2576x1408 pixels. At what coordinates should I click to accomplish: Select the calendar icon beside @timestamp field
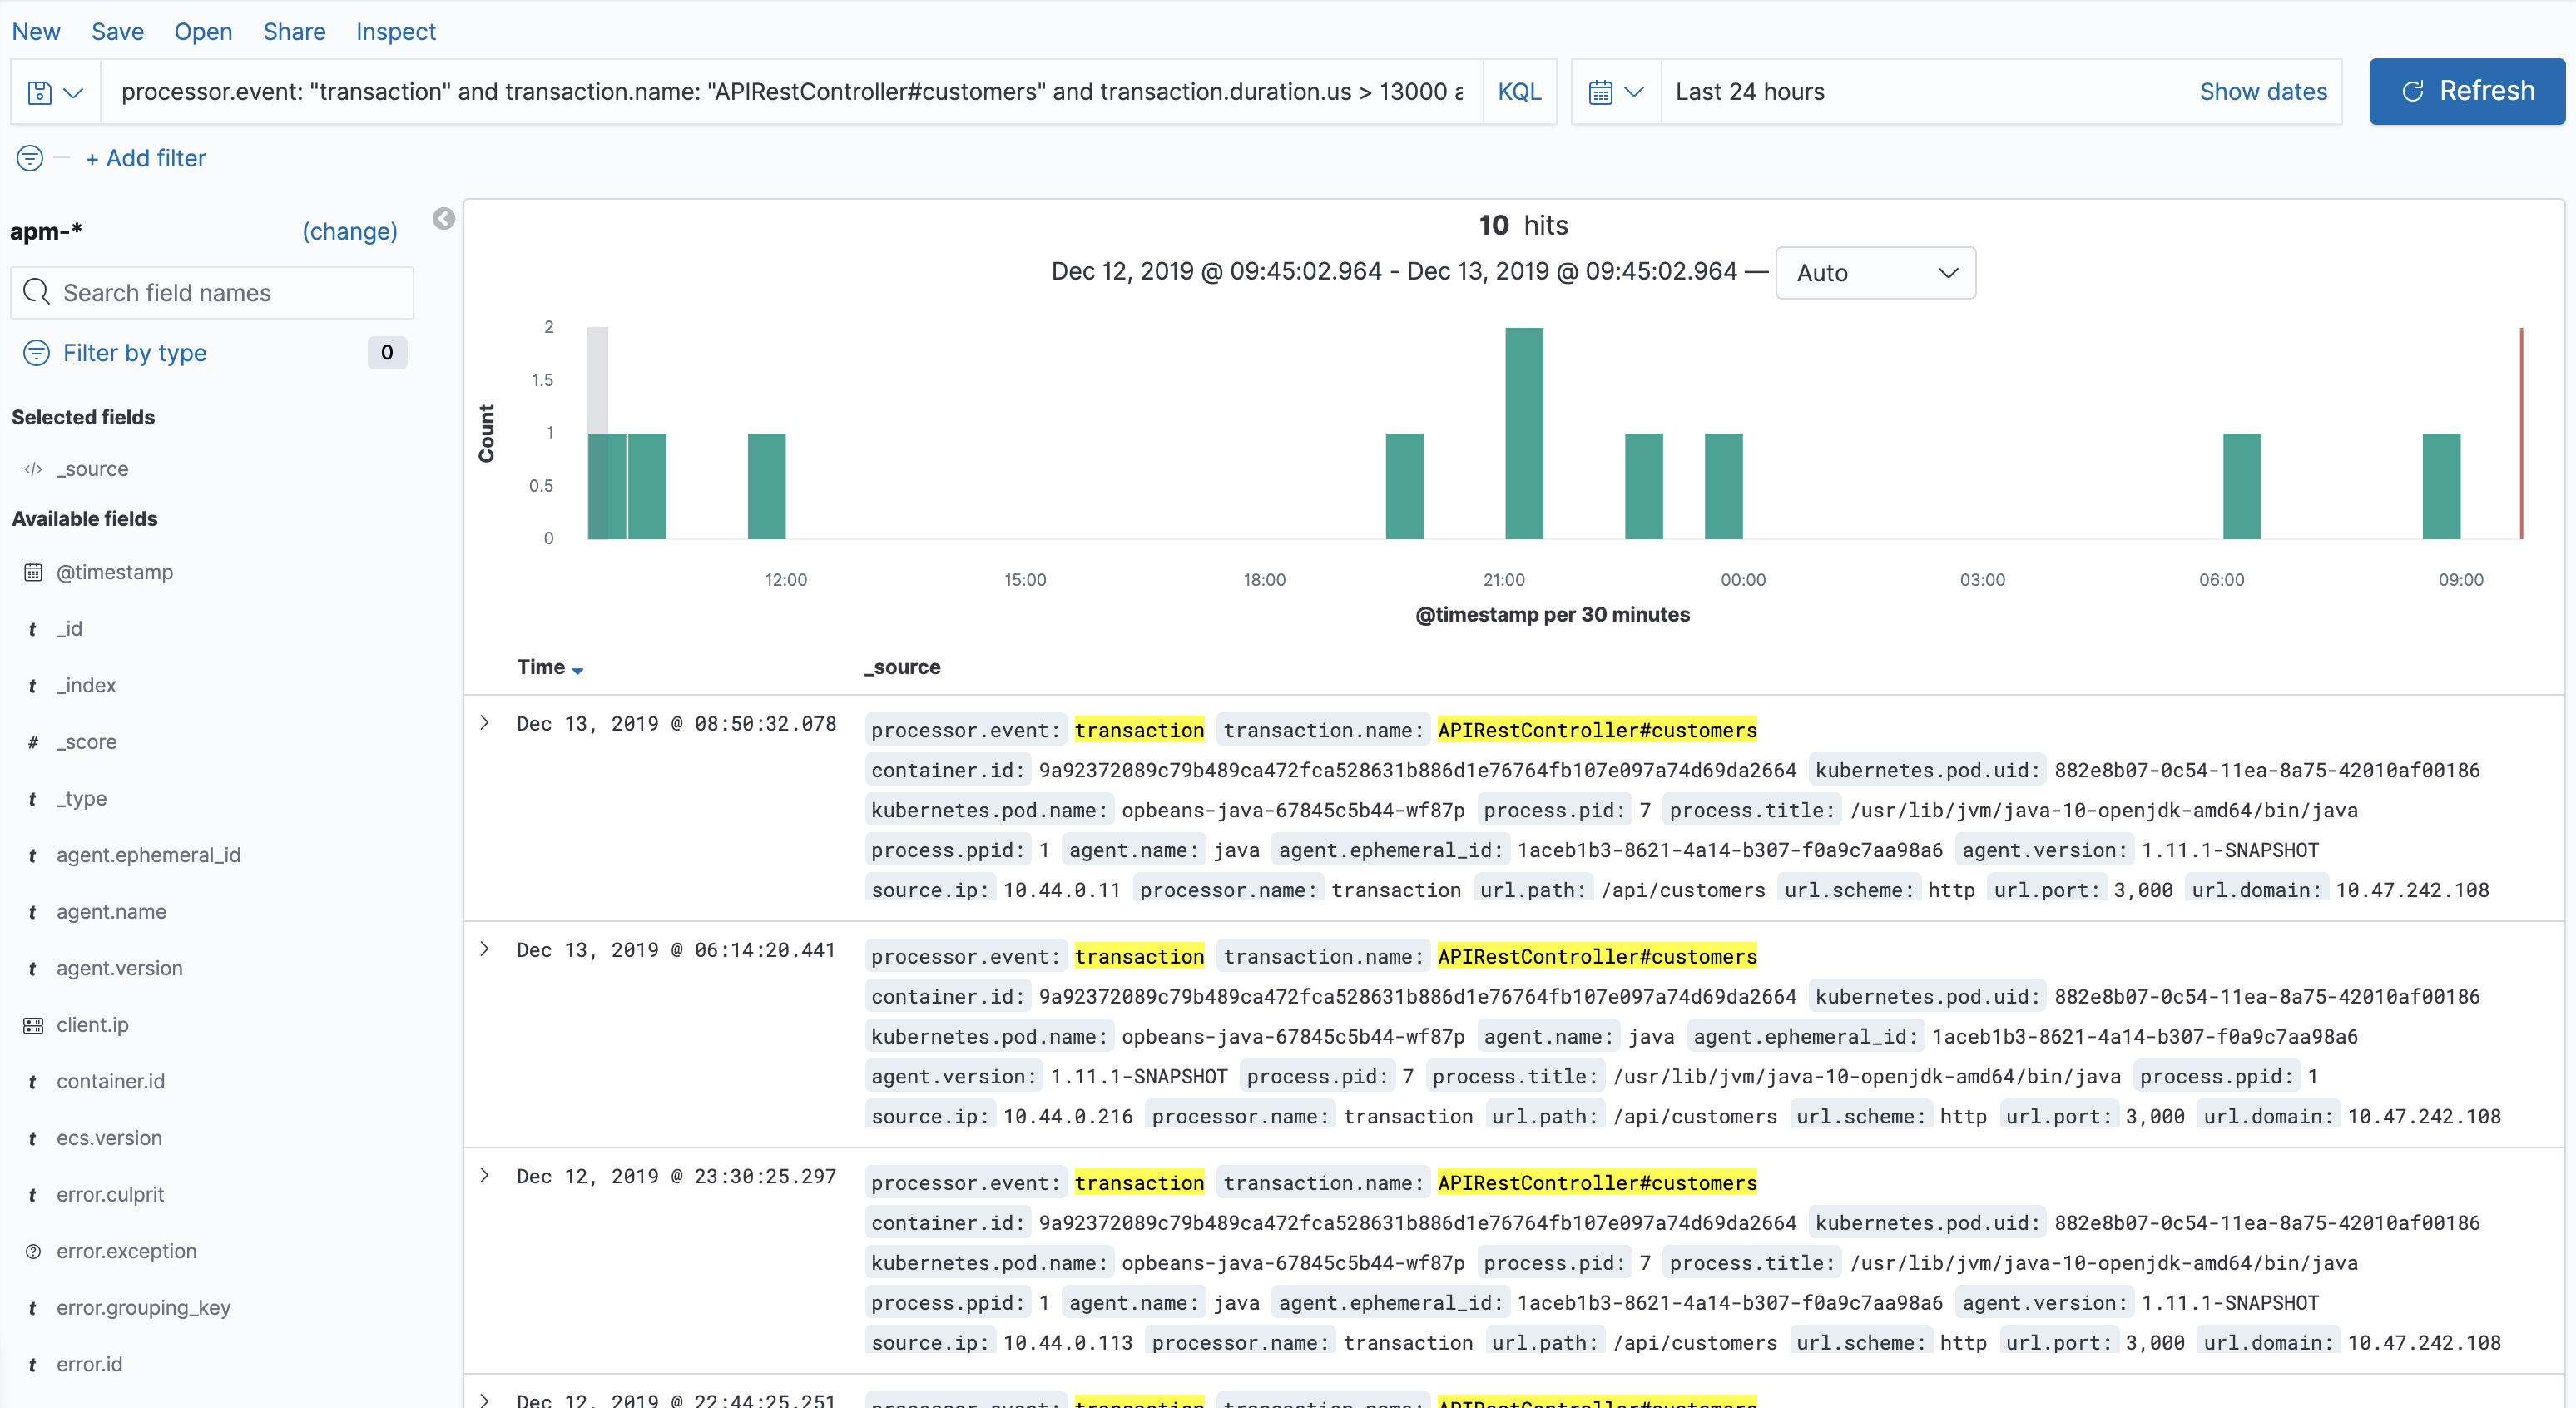pos(33,571)
